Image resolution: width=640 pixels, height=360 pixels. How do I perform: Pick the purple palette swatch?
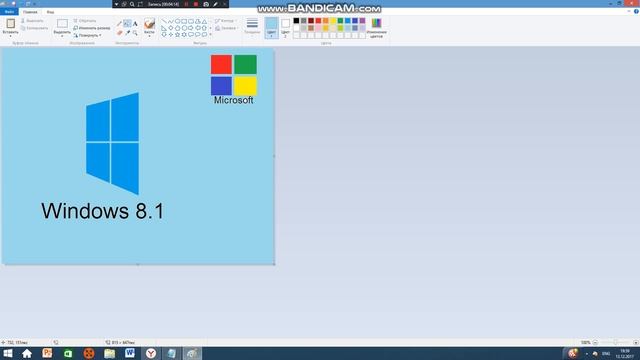[x=362, y=21]
